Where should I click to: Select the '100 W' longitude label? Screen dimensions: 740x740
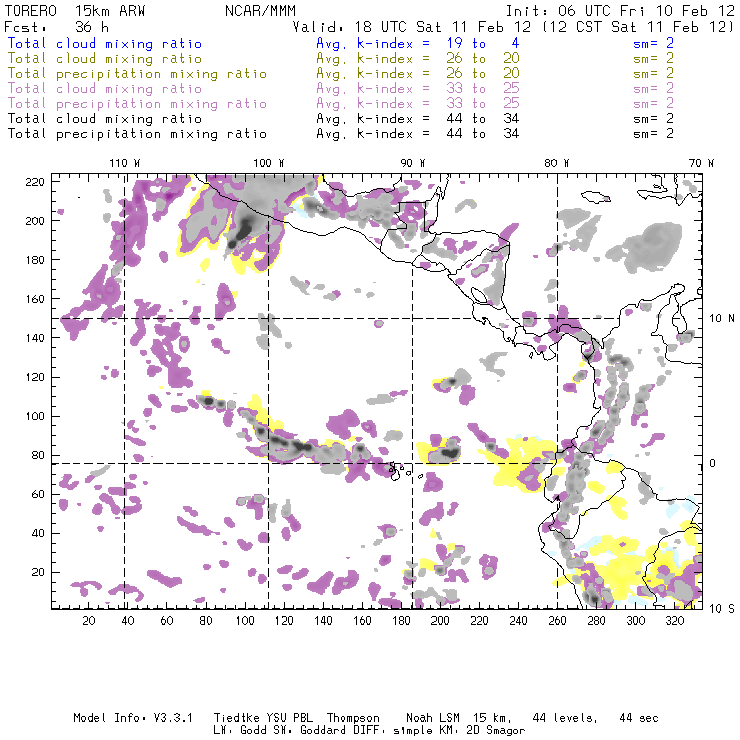269,163
